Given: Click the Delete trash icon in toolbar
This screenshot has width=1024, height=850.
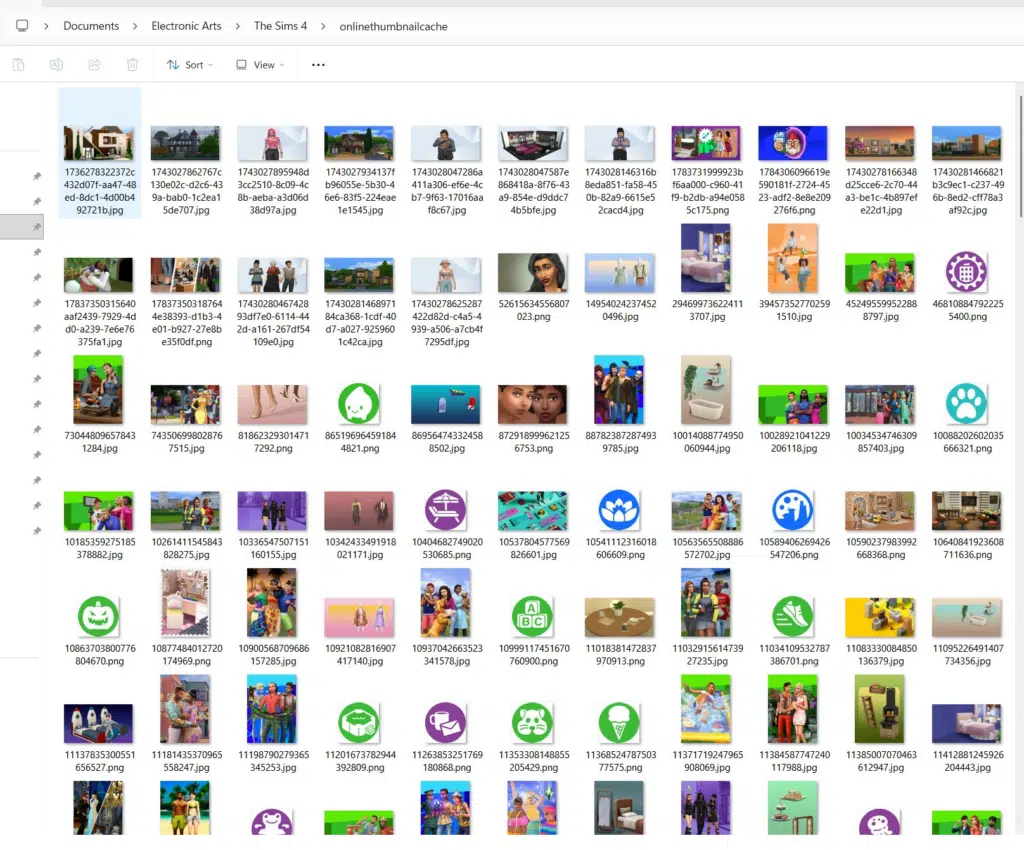Looking at the screenshot, I should point(133,65).
